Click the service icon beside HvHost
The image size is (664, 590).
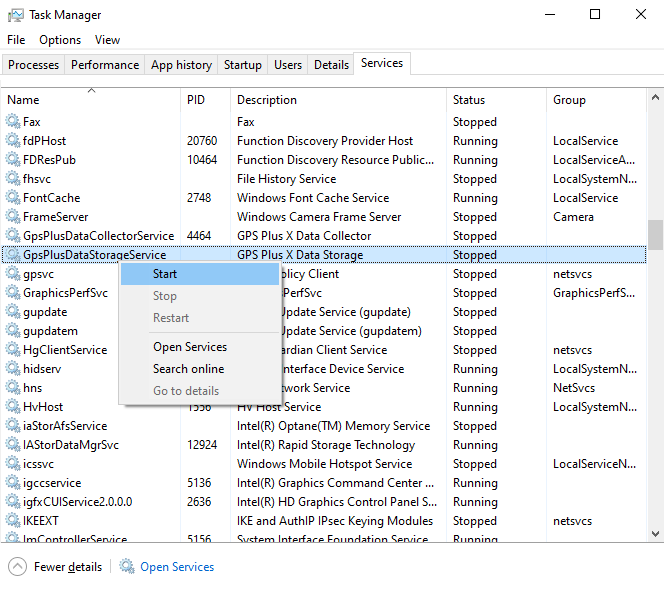point(13,407)
